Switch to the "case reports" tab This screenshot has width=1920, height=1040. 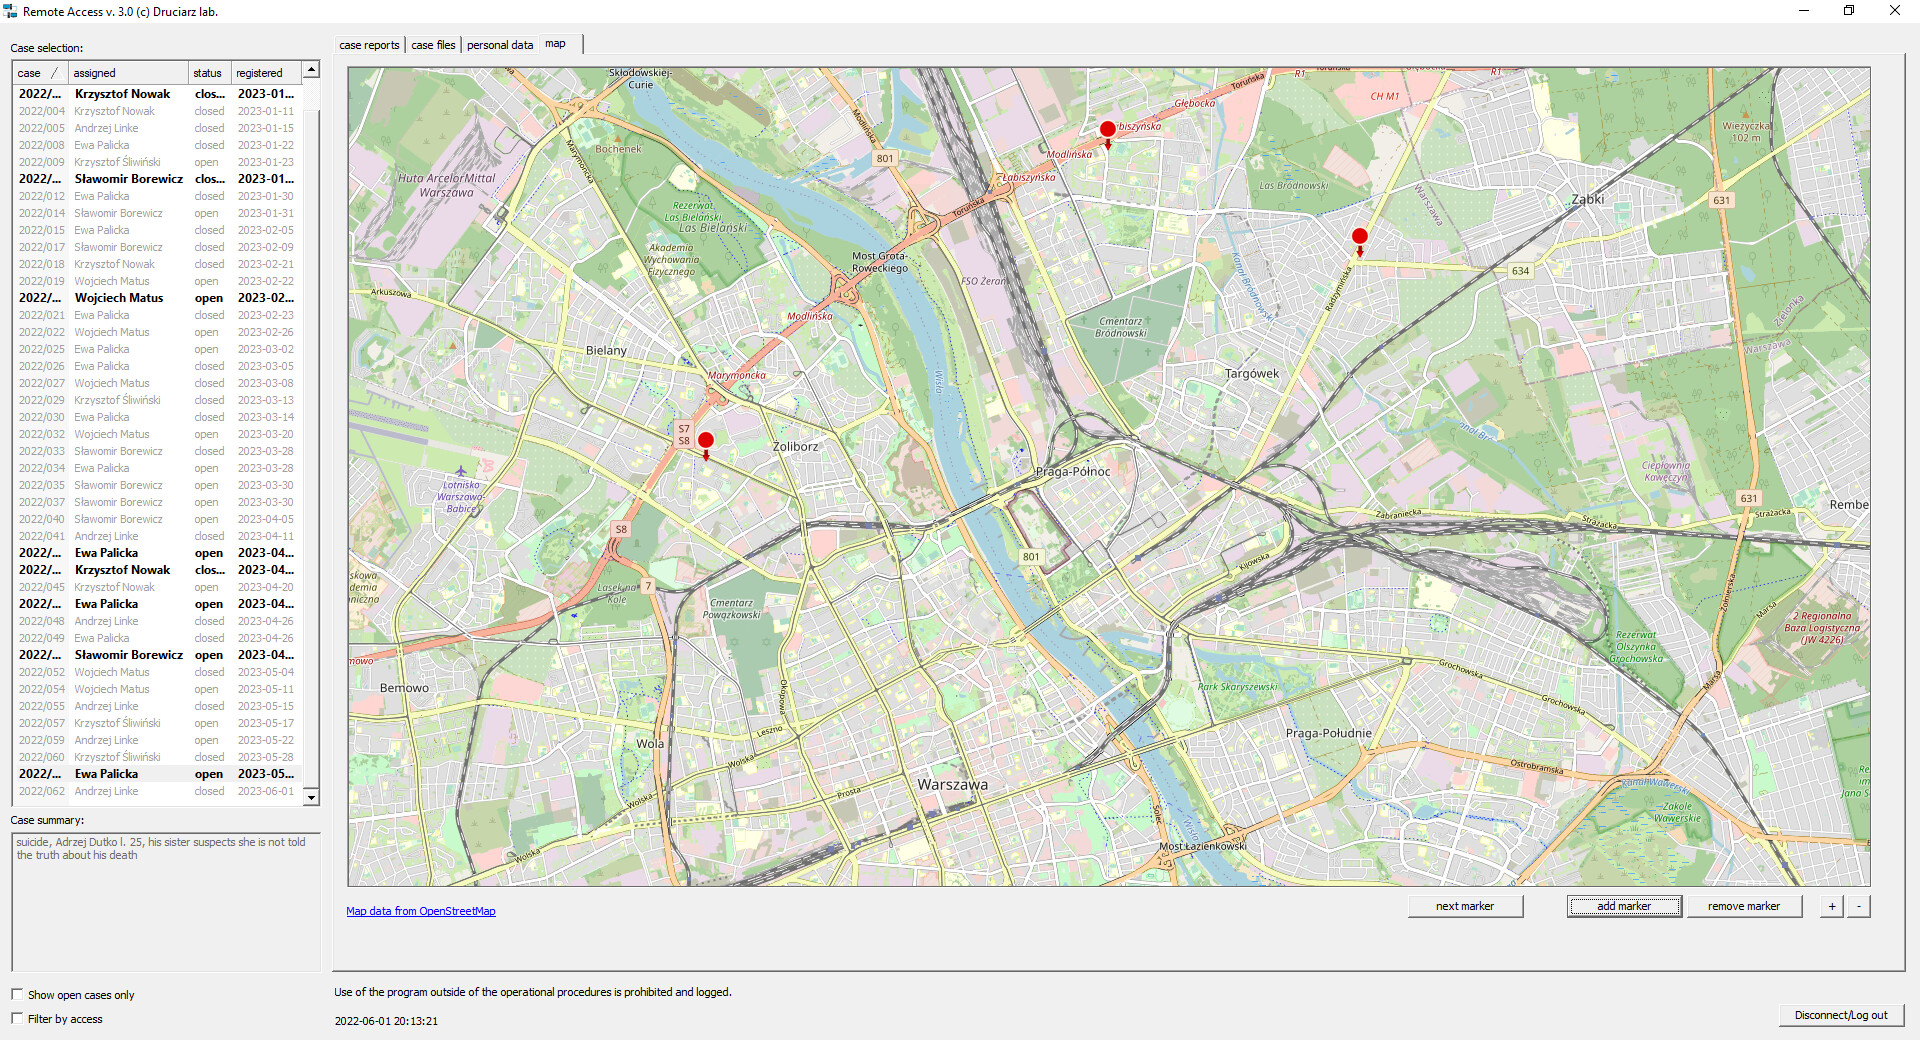pos(369,44)
